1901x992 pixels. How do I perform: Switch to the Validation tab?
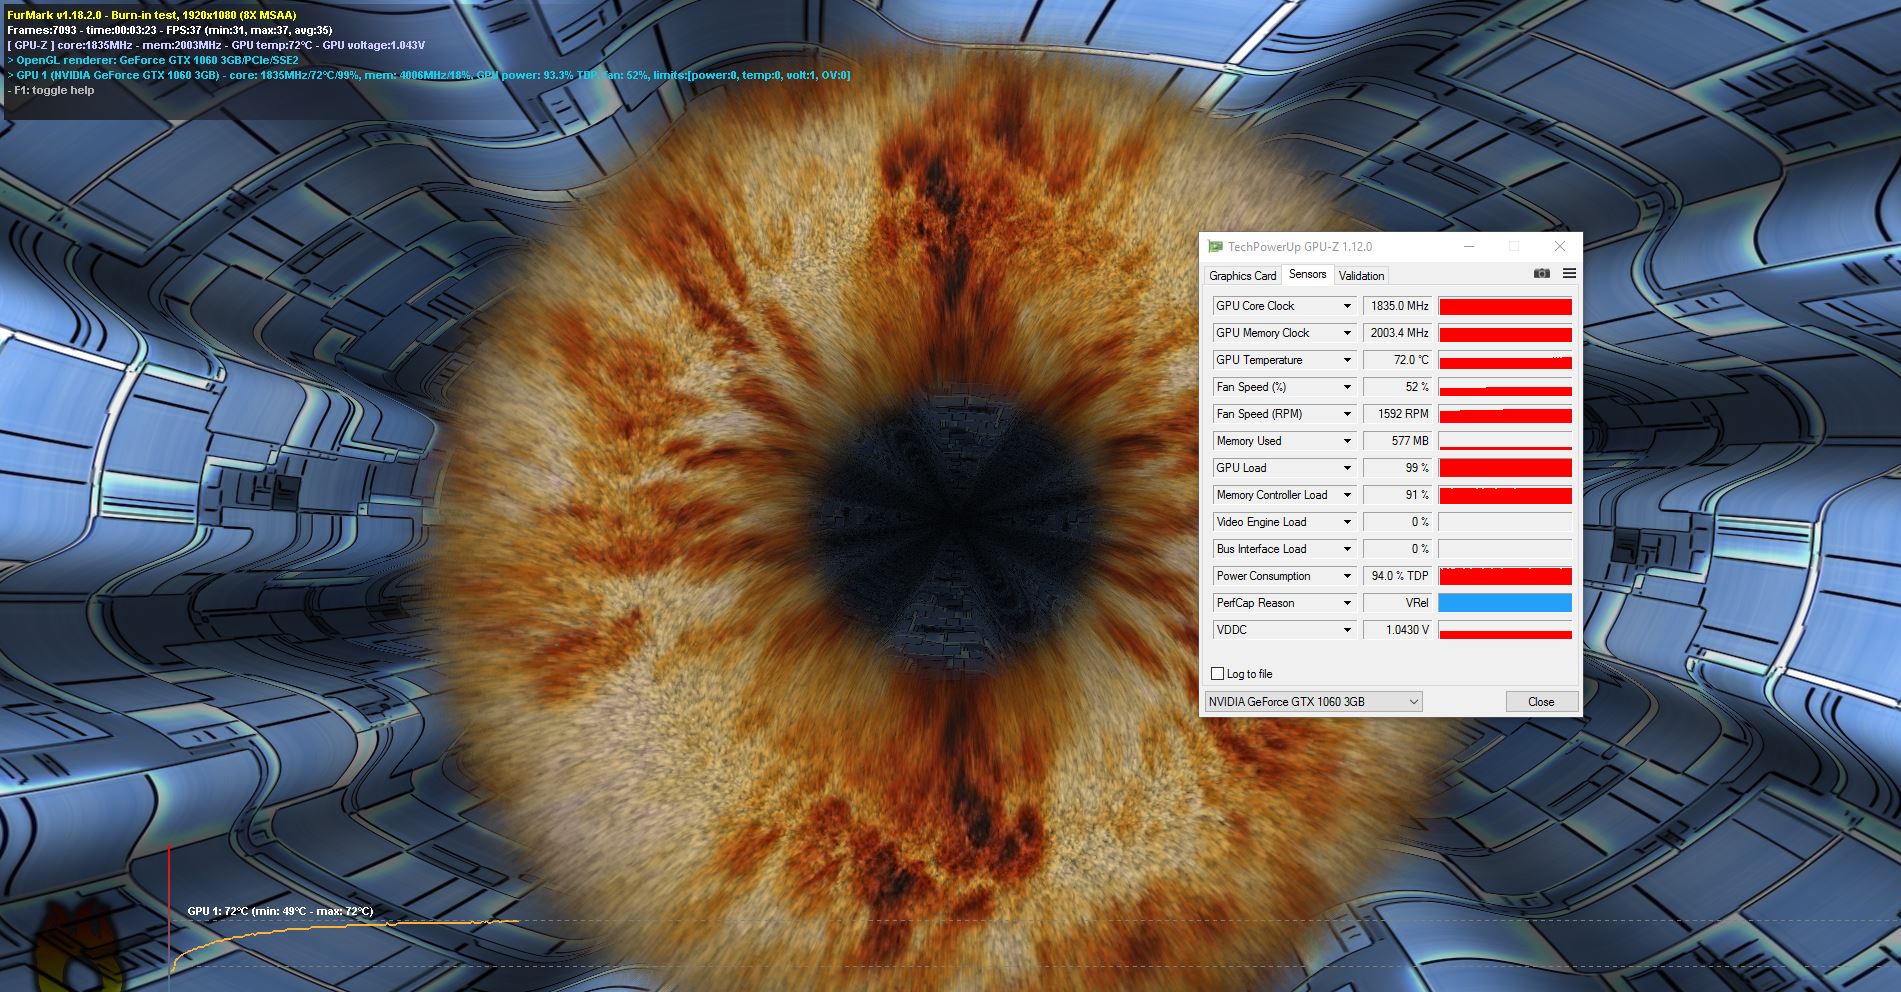pyautogui.click(x=1361, y=276)
